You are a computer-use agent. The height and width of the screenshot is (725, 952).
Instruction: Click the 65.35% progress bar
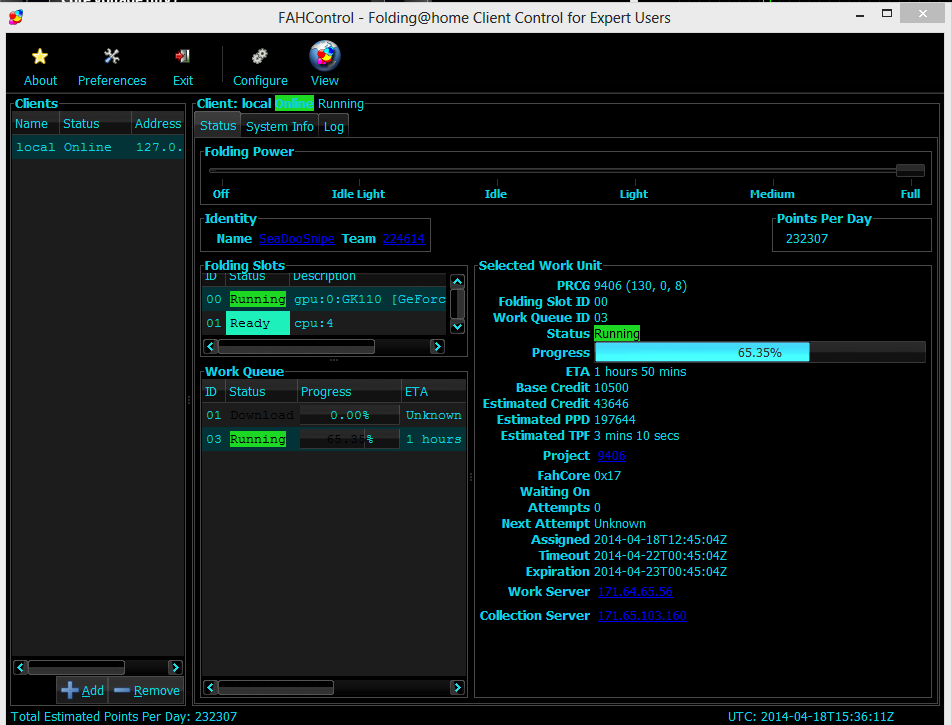pos(760,352)
